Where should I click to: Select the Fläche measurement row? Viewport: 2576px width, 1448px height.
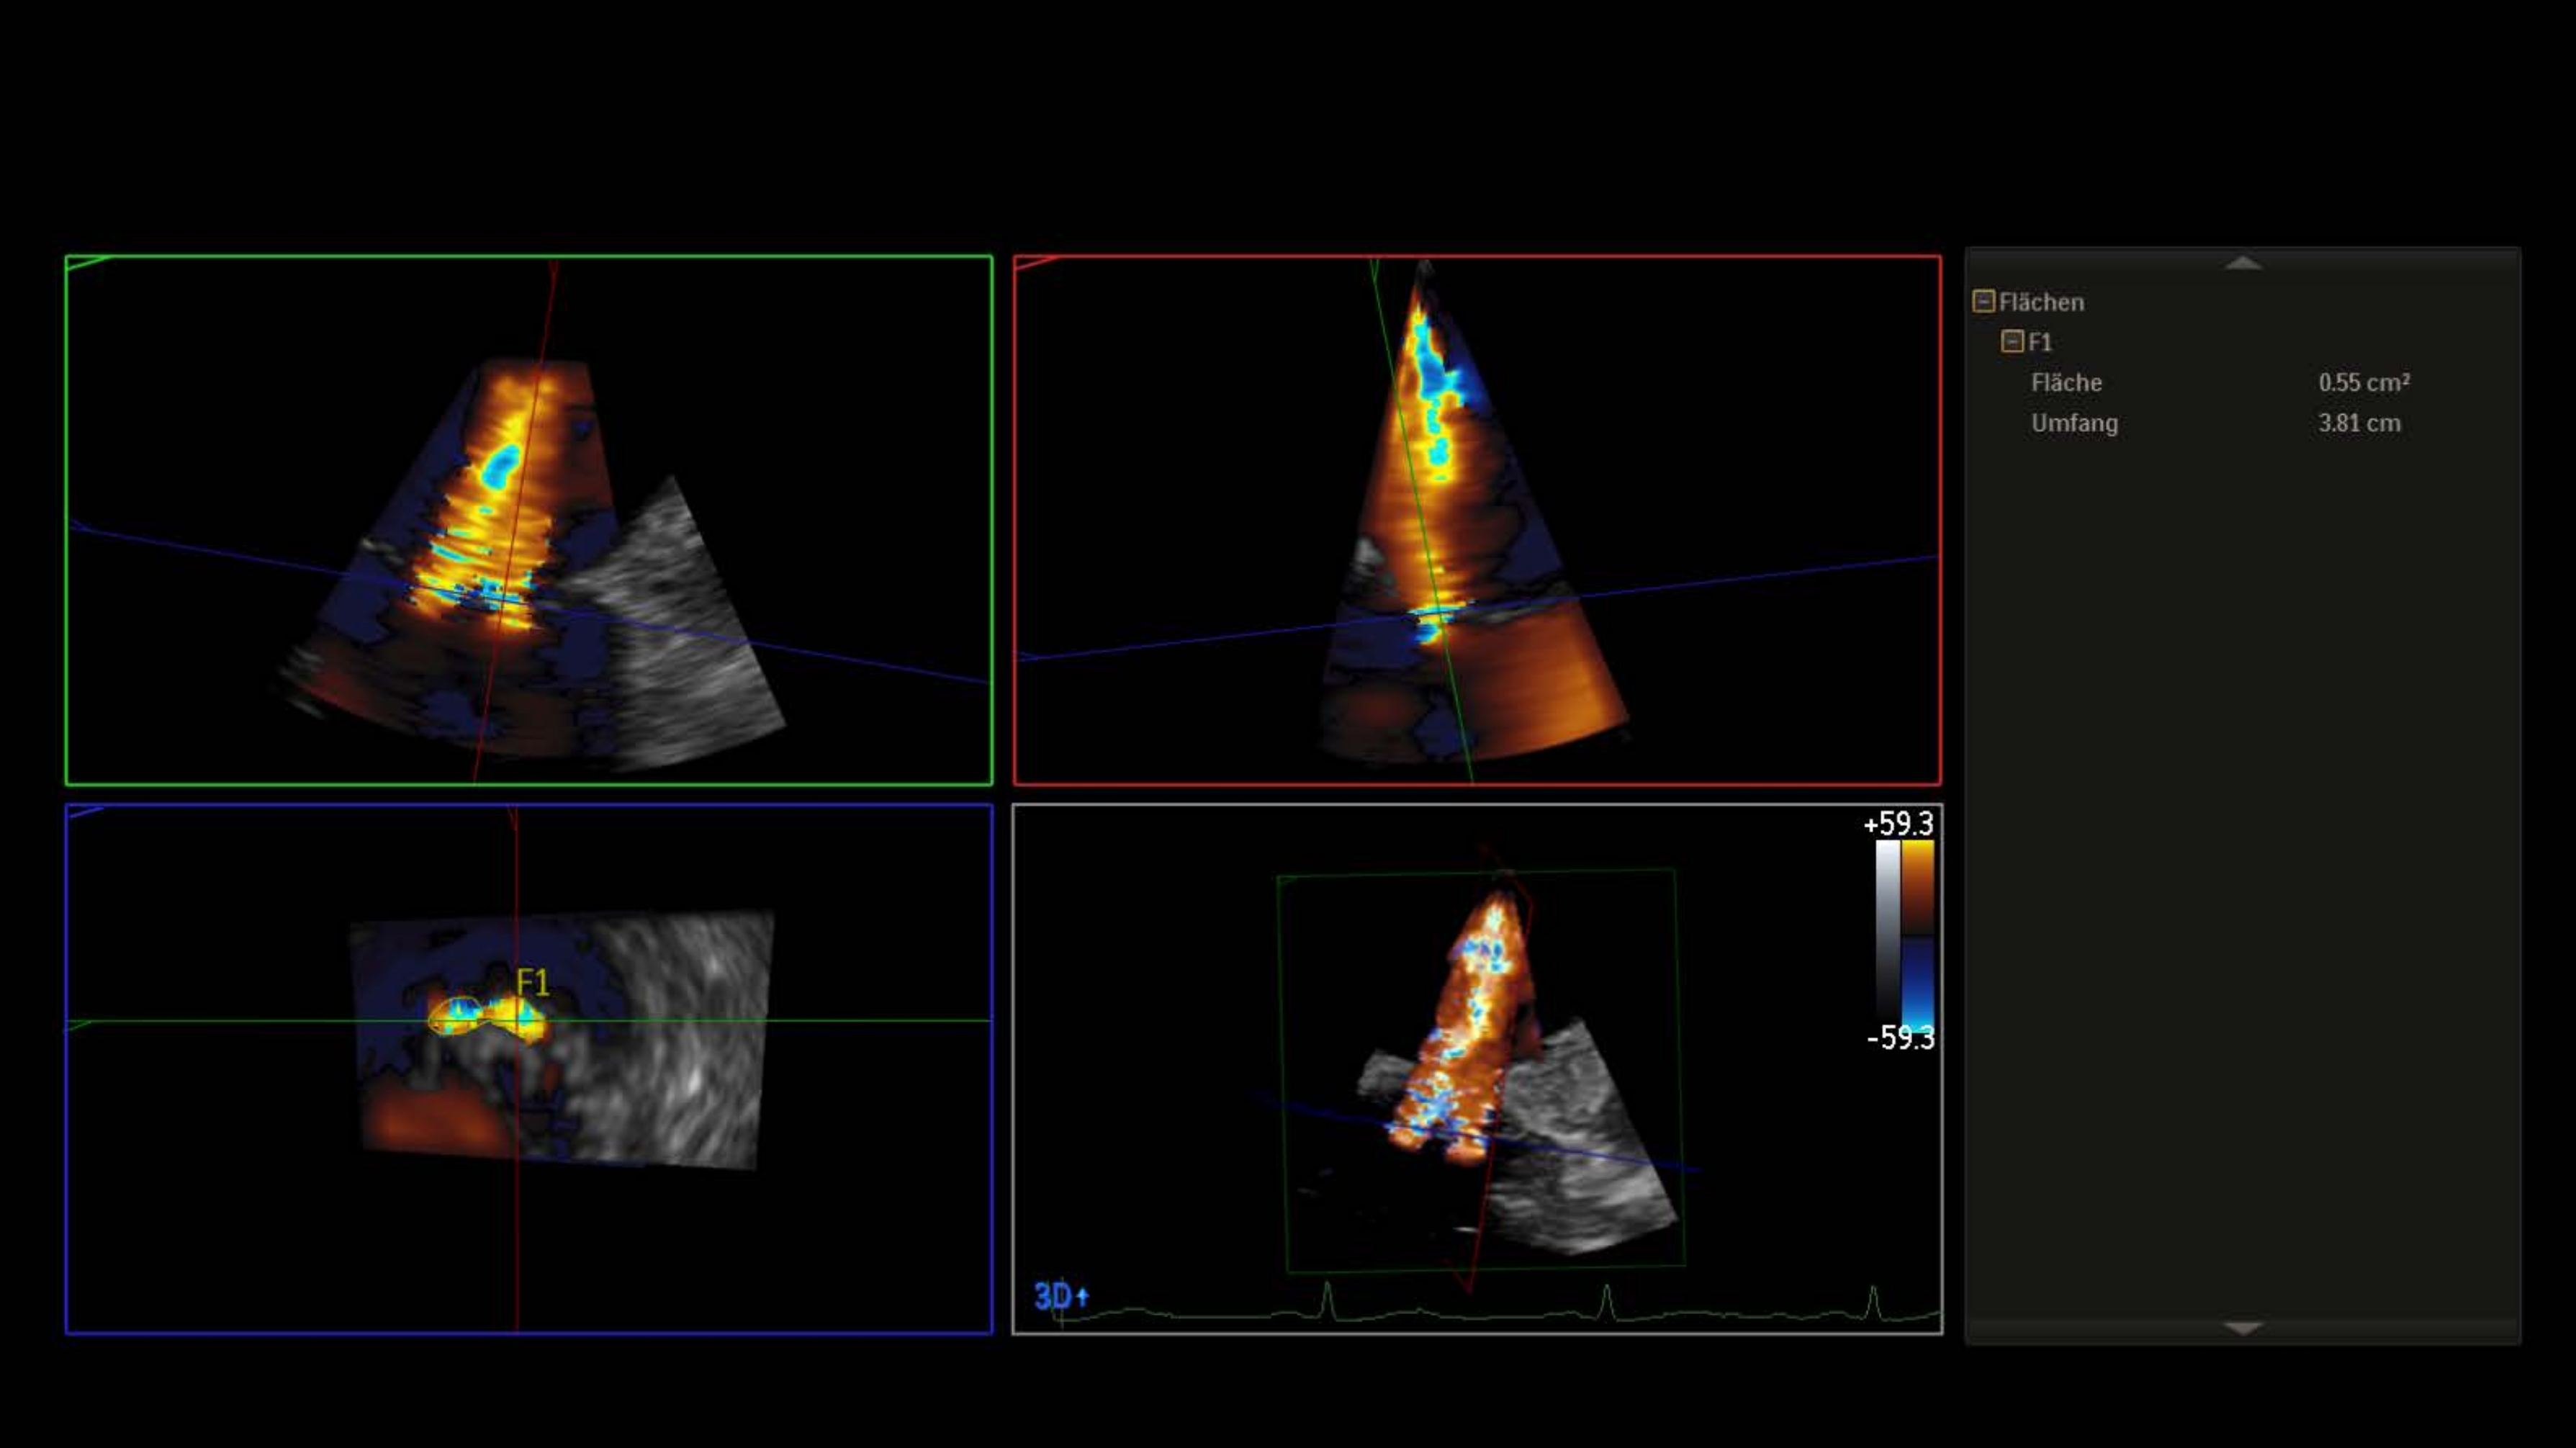tap(2066, 383)
